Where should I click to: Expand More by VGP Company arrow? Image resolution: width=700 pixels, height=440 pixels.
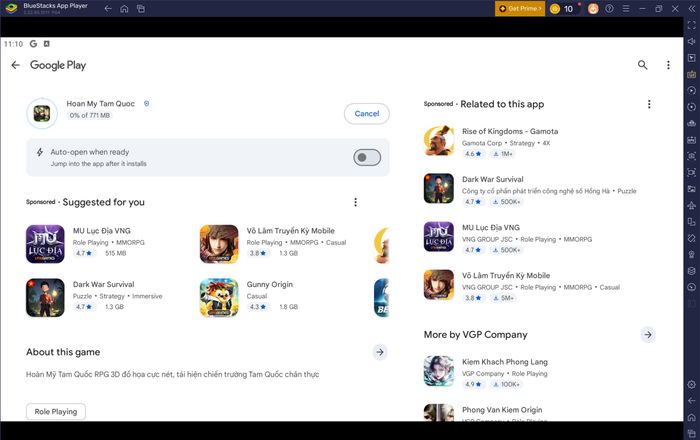(x=648, y=335)
